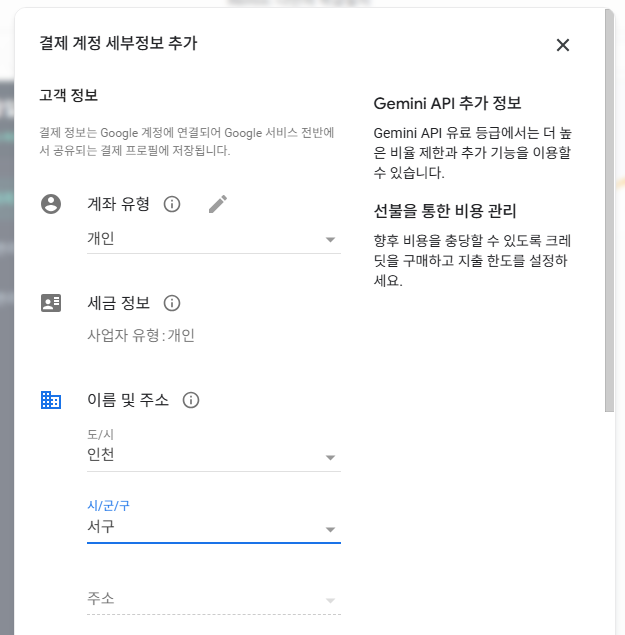Viewport: 625px width, 635px height.
Task: Open the 계좌 유형 dropdown showing 개인
Action: coord(214,239)
